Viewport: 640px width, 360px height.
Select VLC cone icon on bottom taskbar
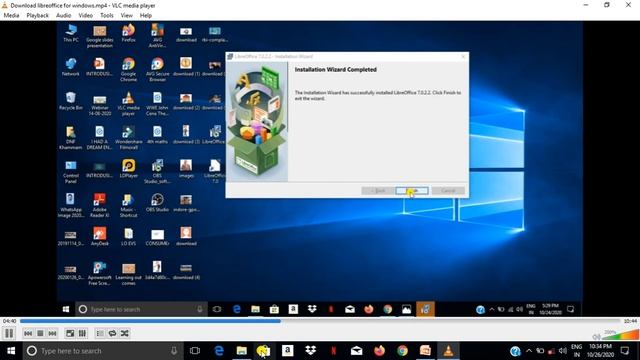pyautogui.click(x=448, y=351)
